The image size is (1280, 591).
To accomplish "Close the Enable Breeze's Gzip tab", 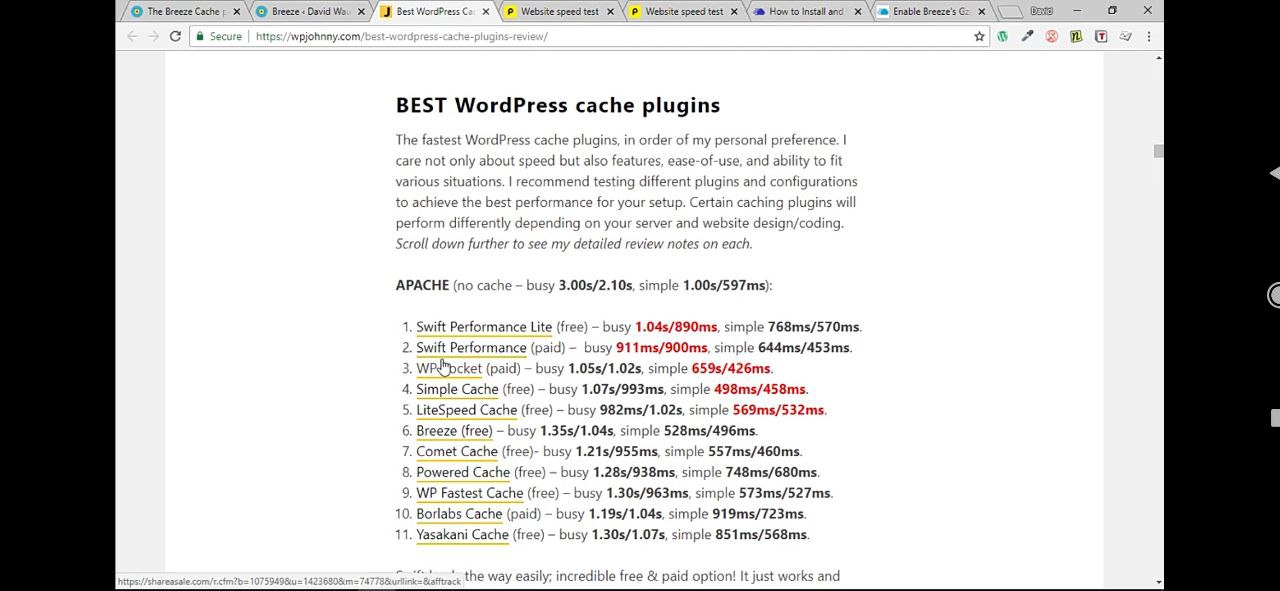I will pyautogui.click(x=982, y=12).
